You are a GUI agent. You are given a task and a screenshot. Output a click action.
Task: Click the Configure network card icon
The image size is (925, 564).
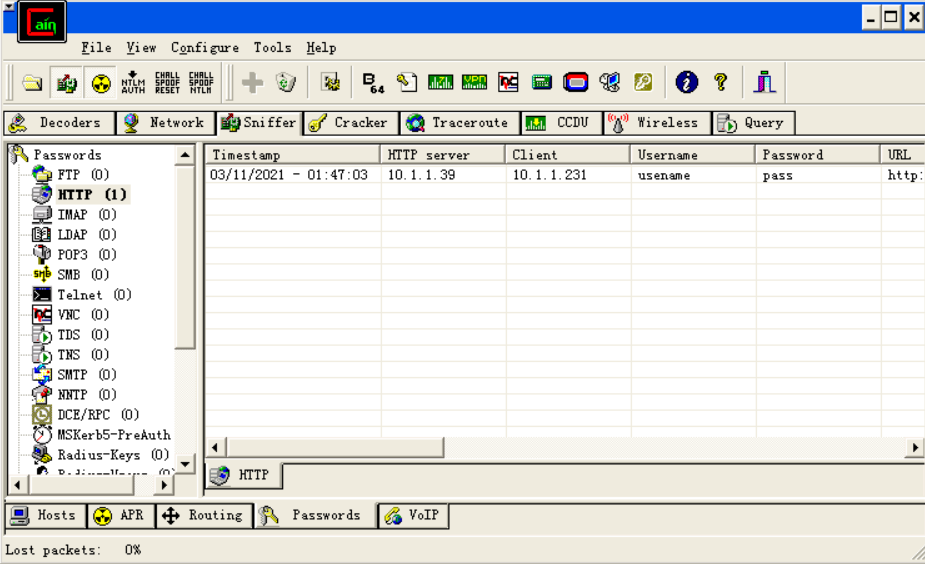[331, 82]
